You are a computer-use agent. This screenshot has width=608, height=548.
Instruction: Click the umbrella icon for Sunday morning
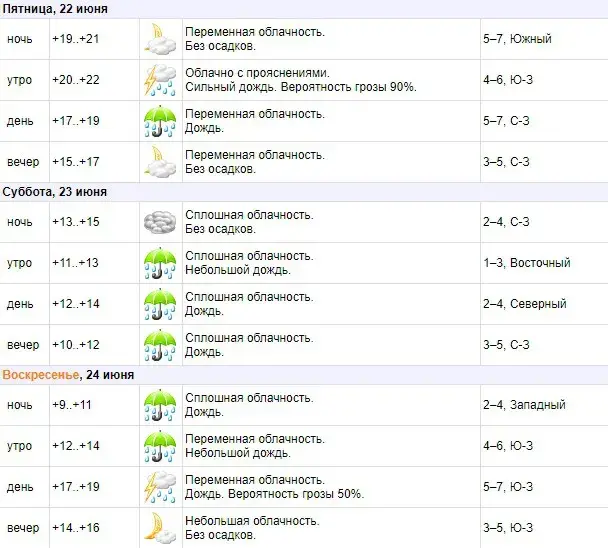pyautogui.click(x=160, y=446)
